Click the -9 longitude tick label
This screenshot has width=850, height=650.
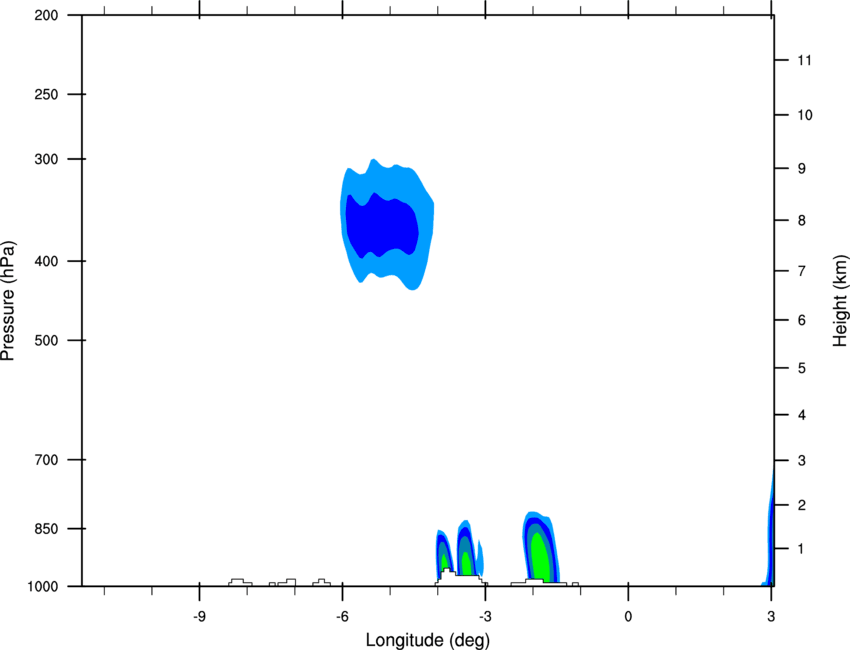coord(199,617)
